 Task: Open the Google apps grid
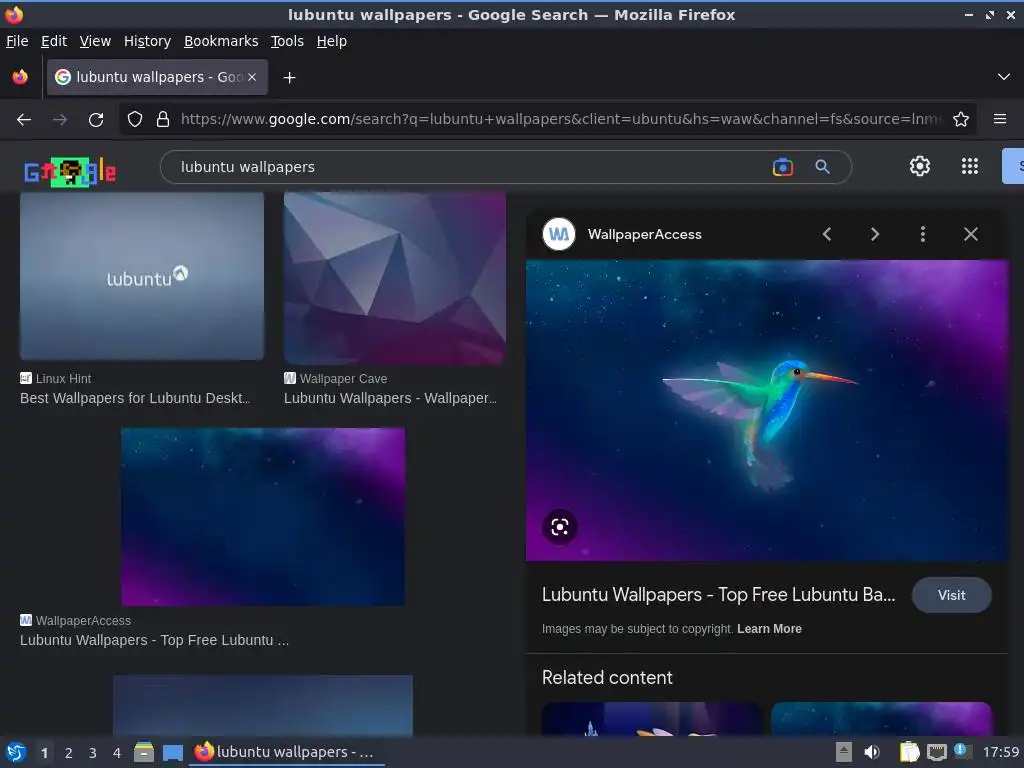(970, 167)
